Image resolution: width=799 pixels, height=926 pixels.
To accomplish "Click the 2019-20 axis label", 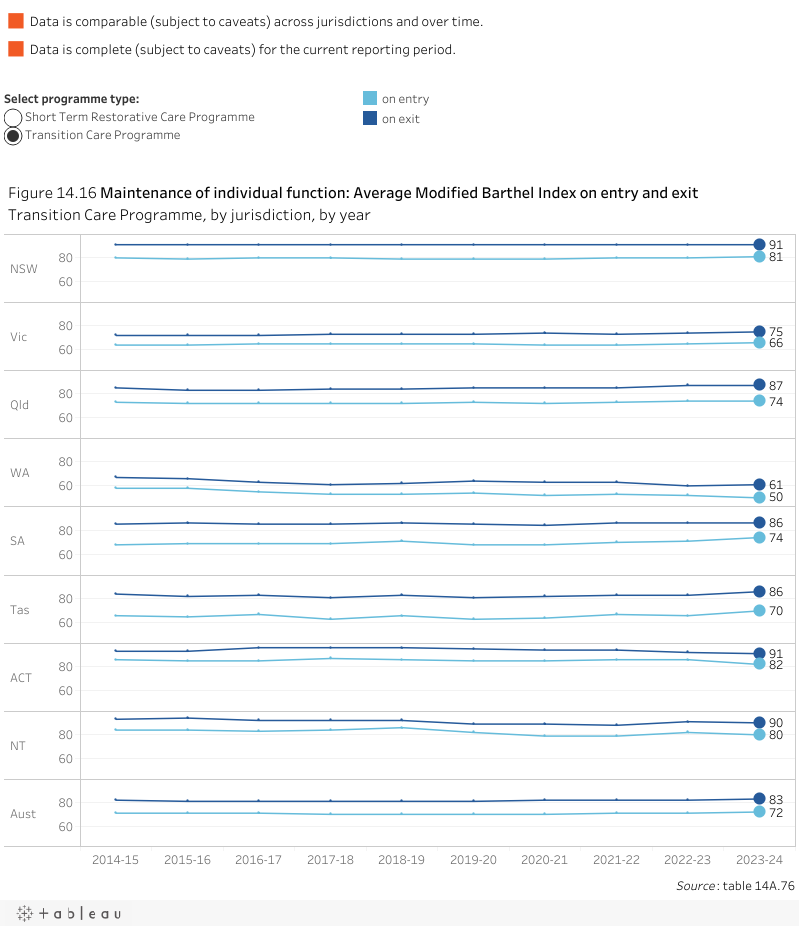I will (x=473, y=860).
